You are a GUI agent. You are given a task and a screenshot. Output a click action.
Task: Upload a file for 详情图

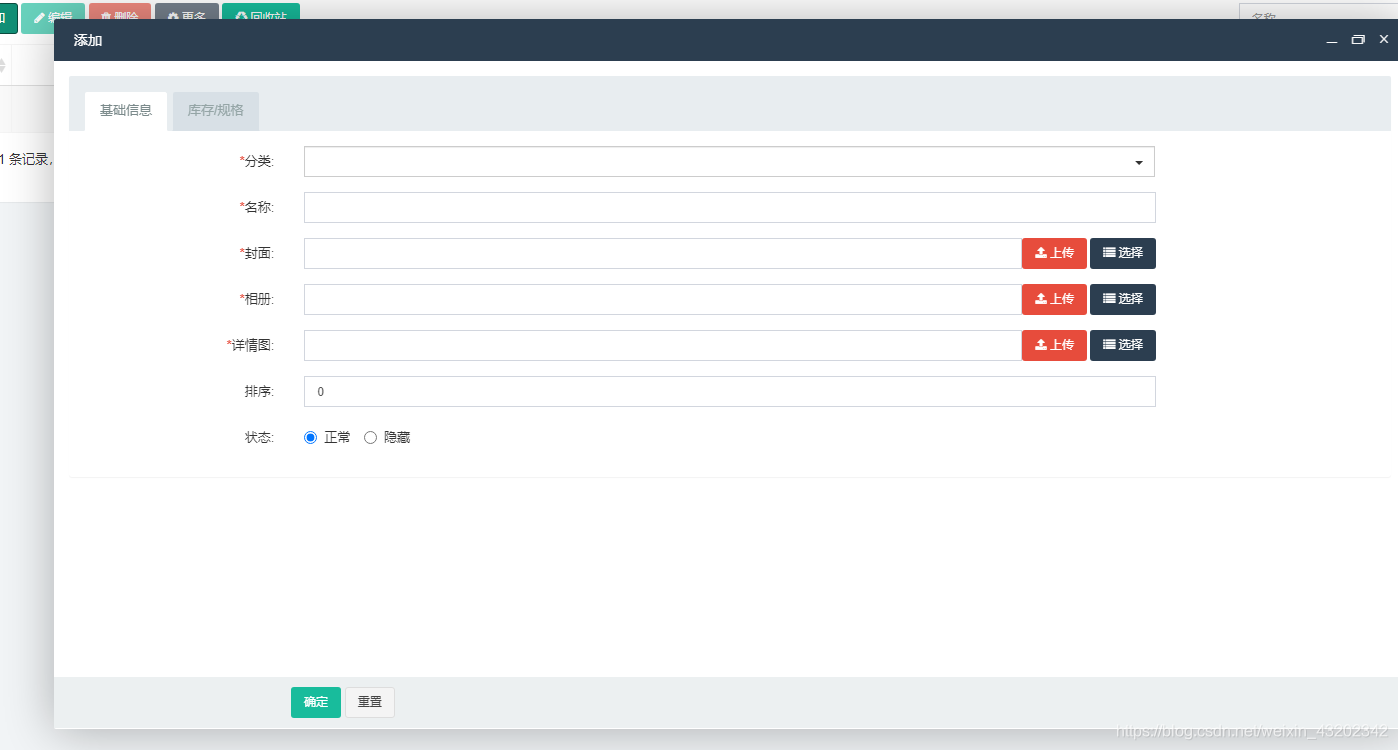(1054, 345)
